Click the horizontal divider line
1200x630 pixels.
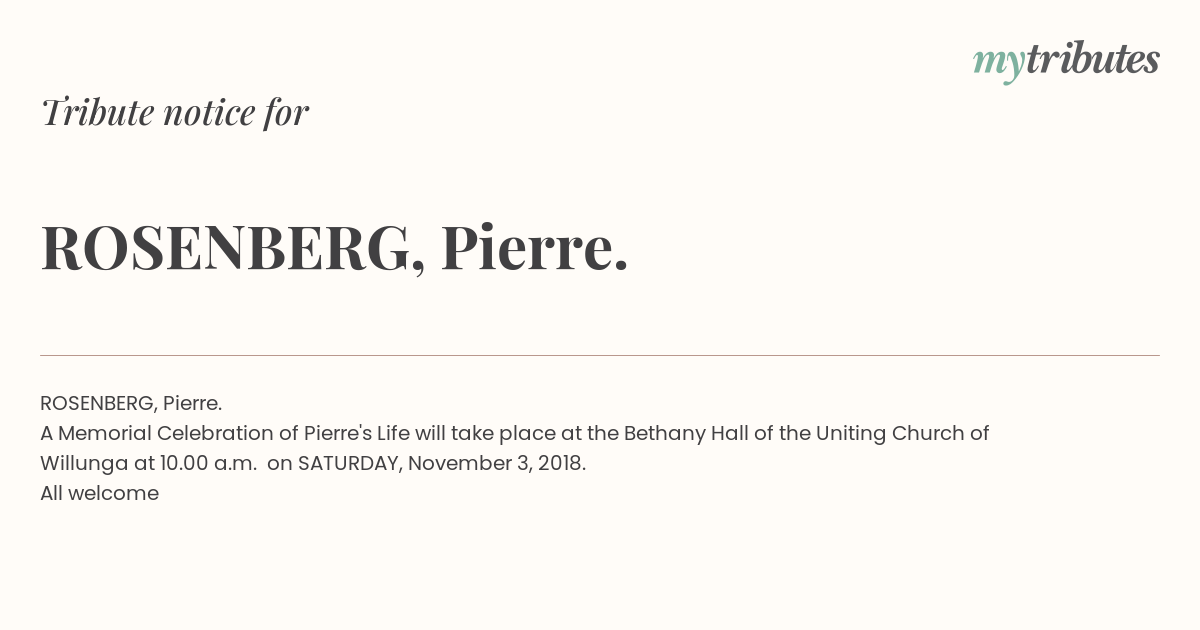pos(600,355)
